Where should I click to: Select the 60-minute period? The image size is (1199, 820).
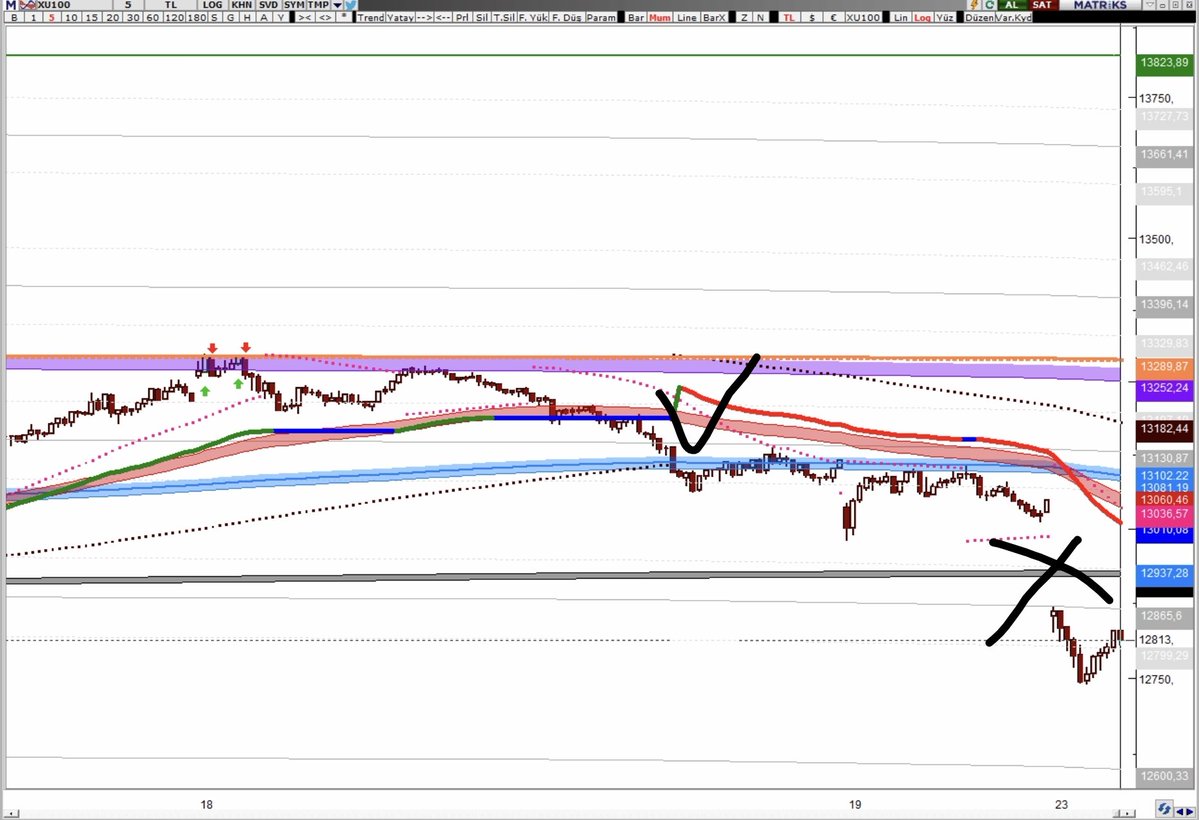[x=153, y=17]
